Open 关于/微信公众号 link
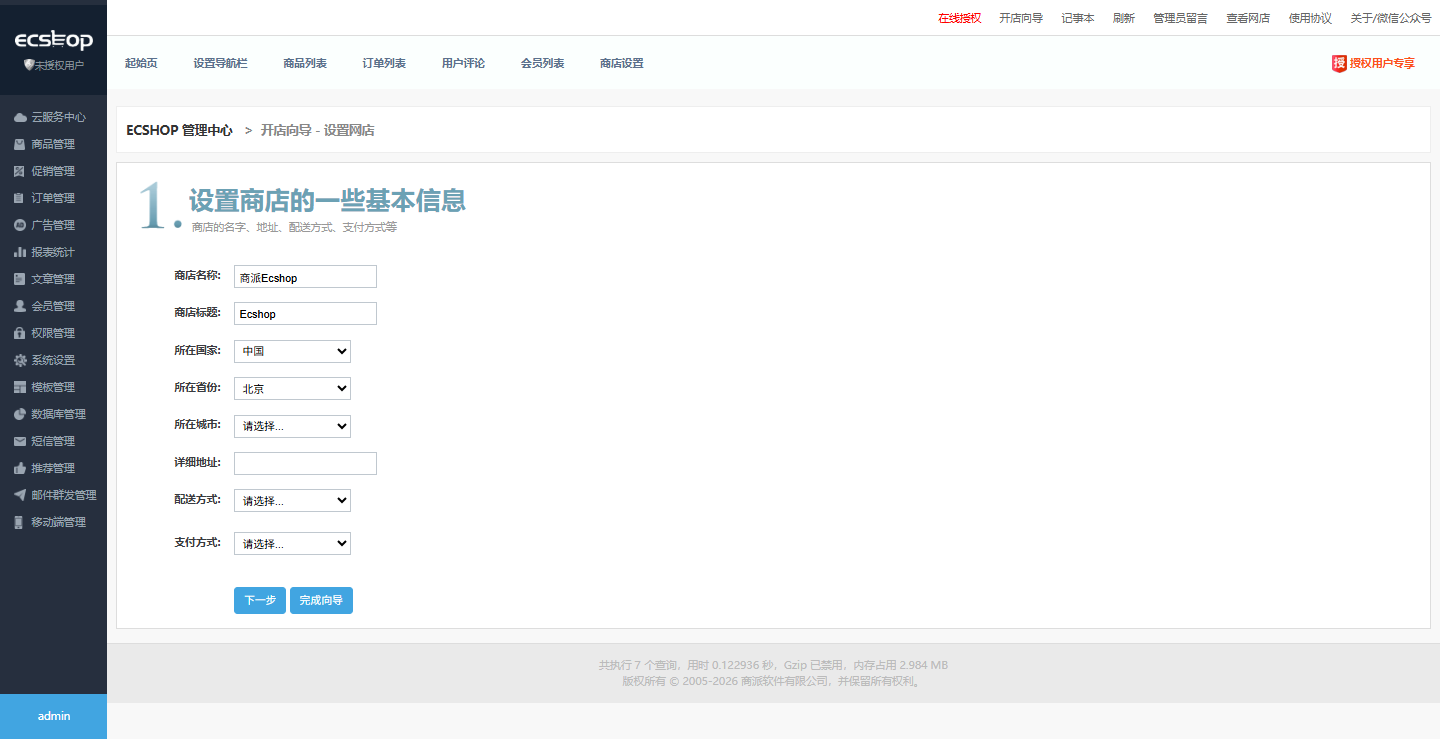 coord(1391,18)
